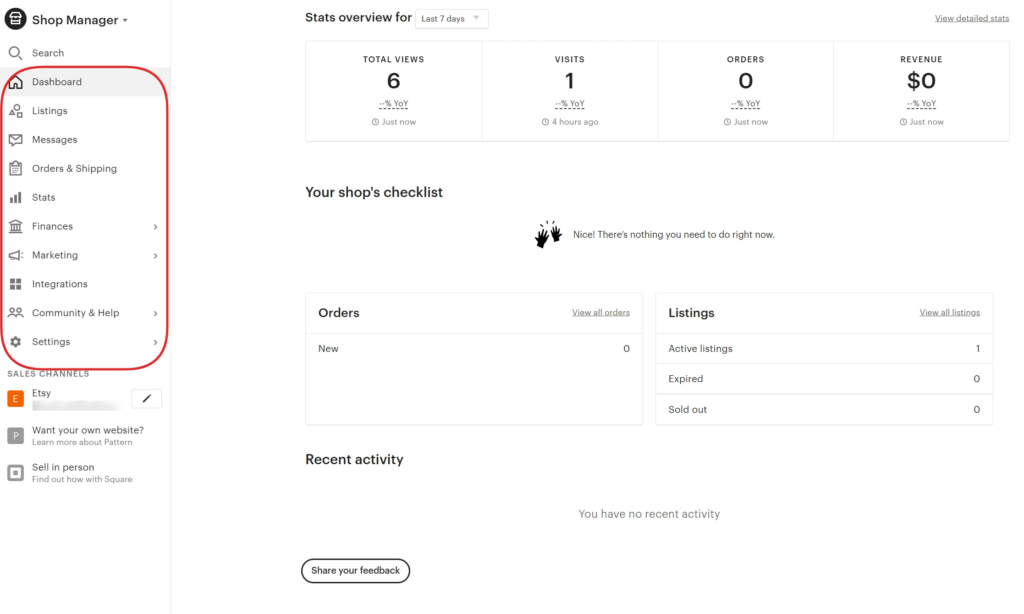Screen dimensions: 1024x614
Task: Open the Finances section icon
Action: [15, 226]
